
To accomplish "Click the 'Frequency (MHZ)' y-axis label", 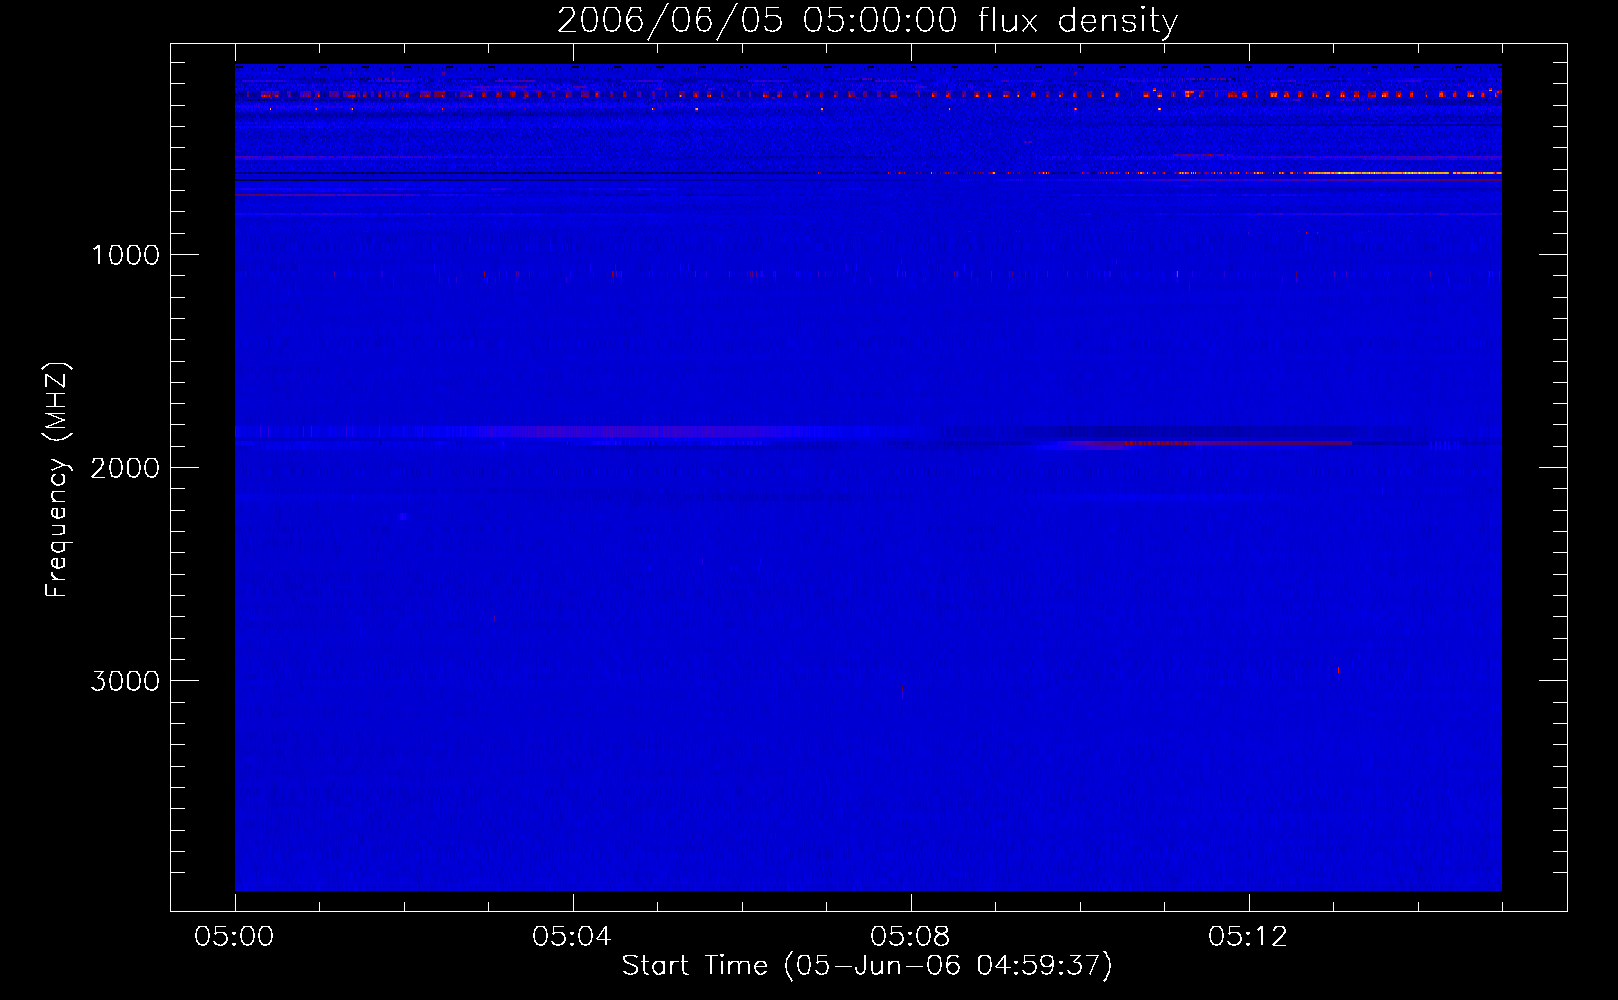I will click(x=57, y=480).
